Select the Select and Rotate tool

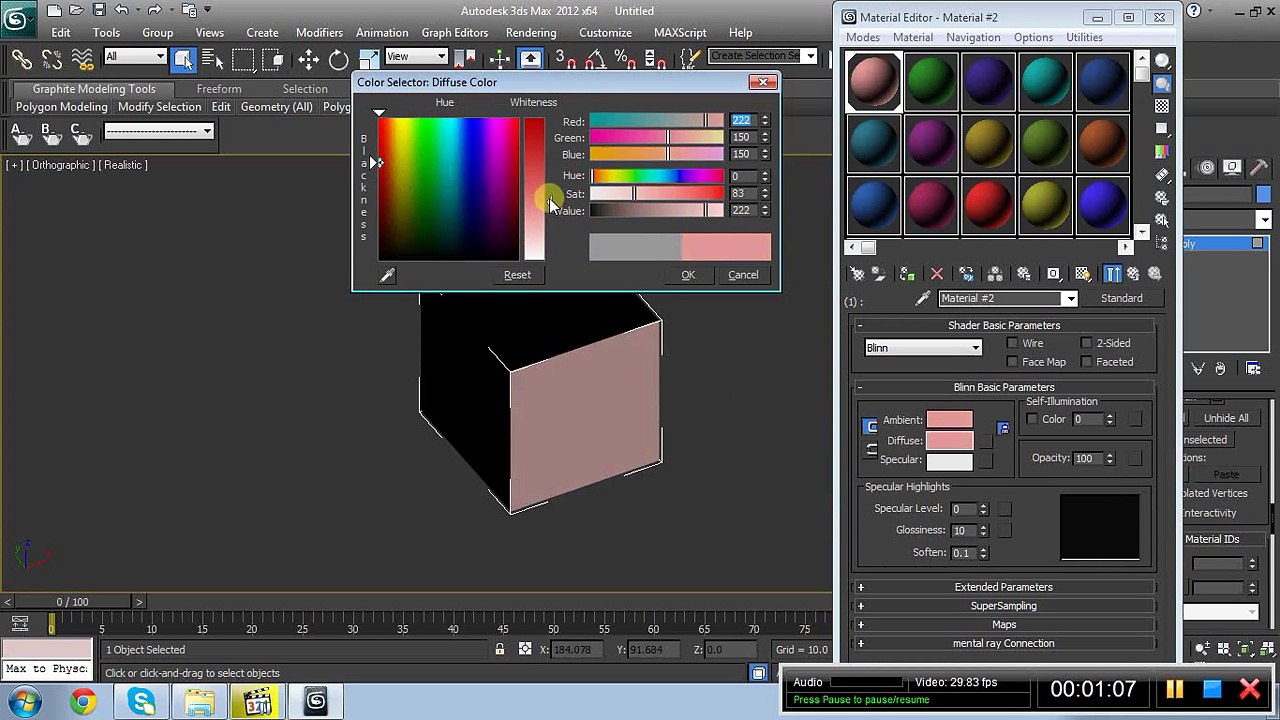[339, 58]
